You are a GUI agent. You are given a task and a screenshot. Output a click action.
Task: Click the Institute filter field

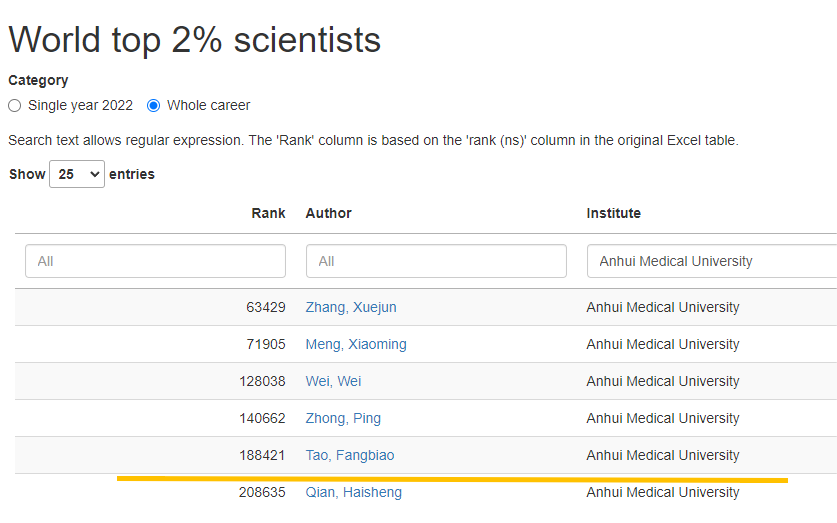coord(712,261)
